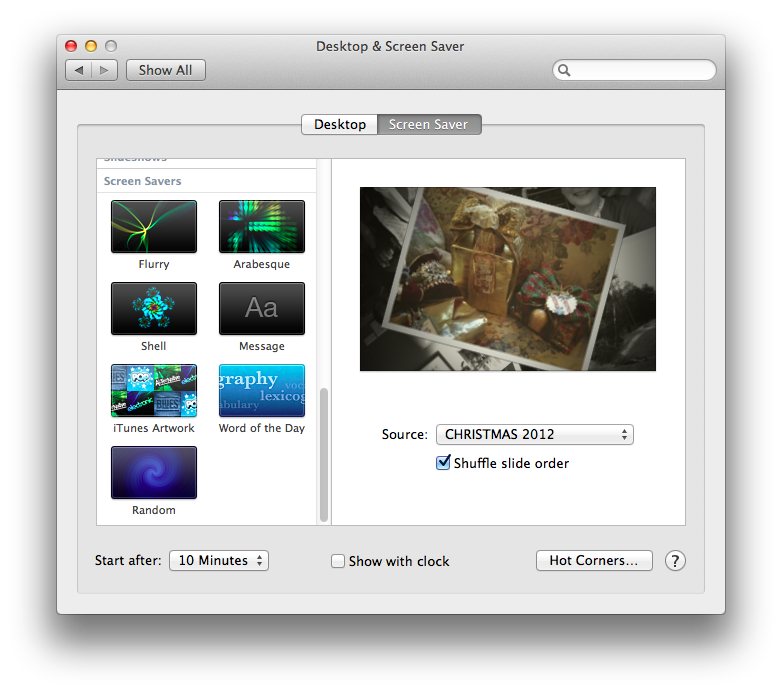Screen dimensions: 782x693
Task: Select the Arabesque screen saver thumbnail
Action: pos(262,227)
